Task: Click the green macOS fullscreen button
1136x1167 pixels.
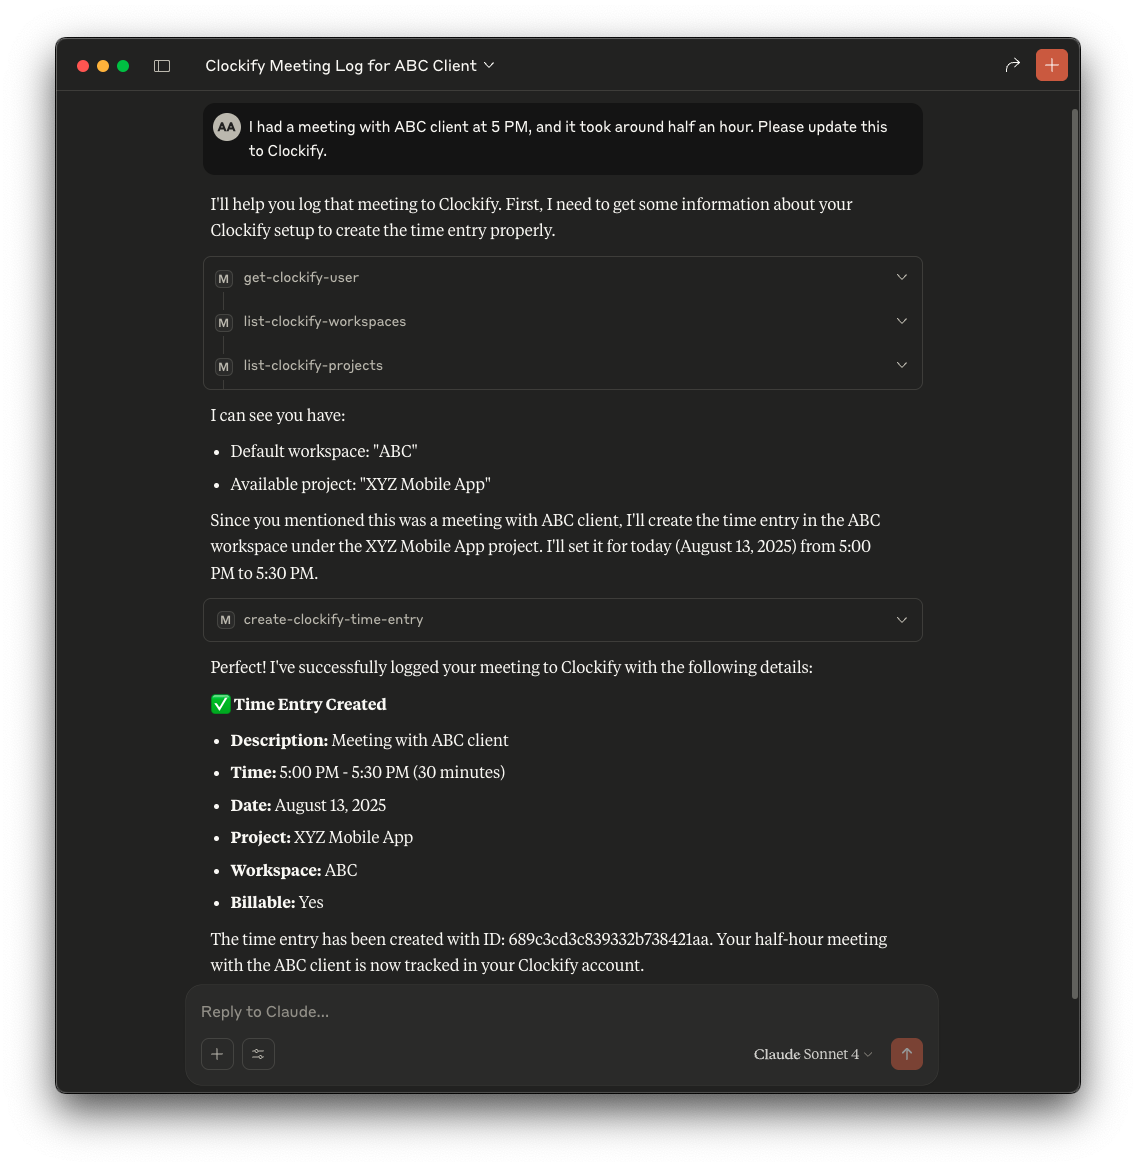Action: coord(123,66)
